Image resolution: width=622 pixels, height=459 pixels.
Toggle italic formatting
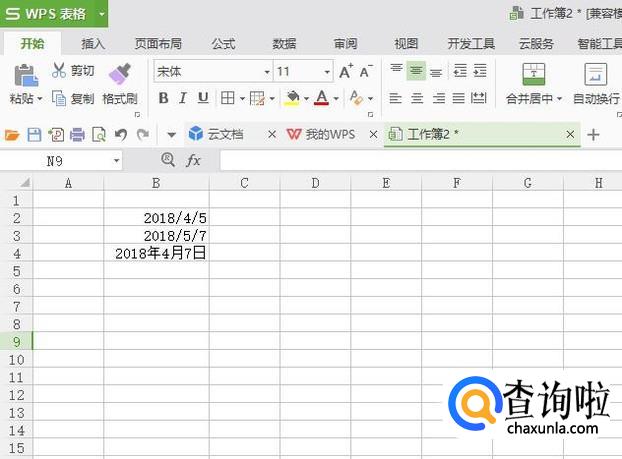coord(182,98)
